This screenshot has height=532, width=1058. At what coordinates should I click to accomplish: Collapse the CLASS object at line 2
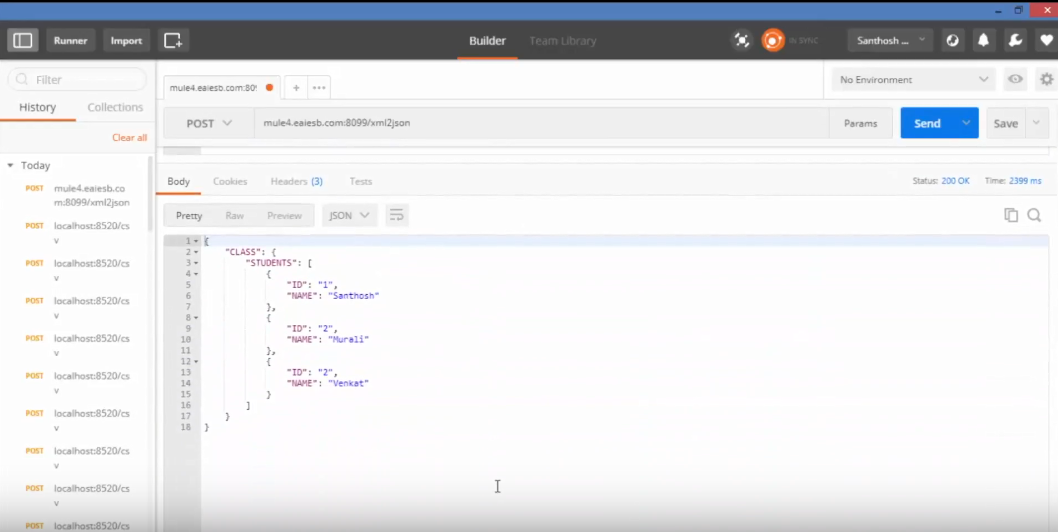pos(196,252)
